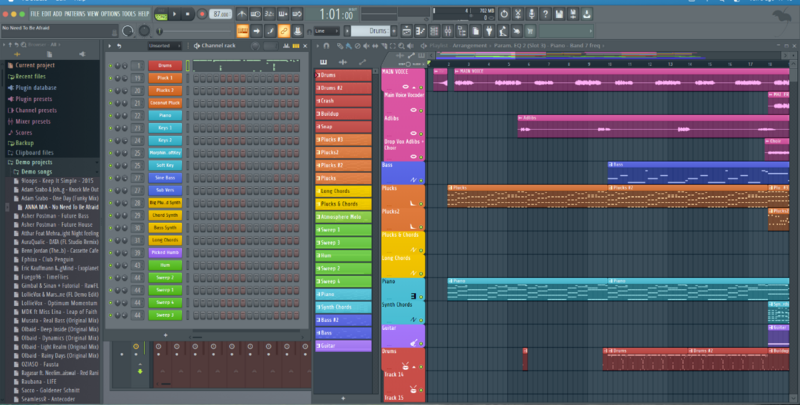Select the Coconut Pluck channel button

pos(164,103)
